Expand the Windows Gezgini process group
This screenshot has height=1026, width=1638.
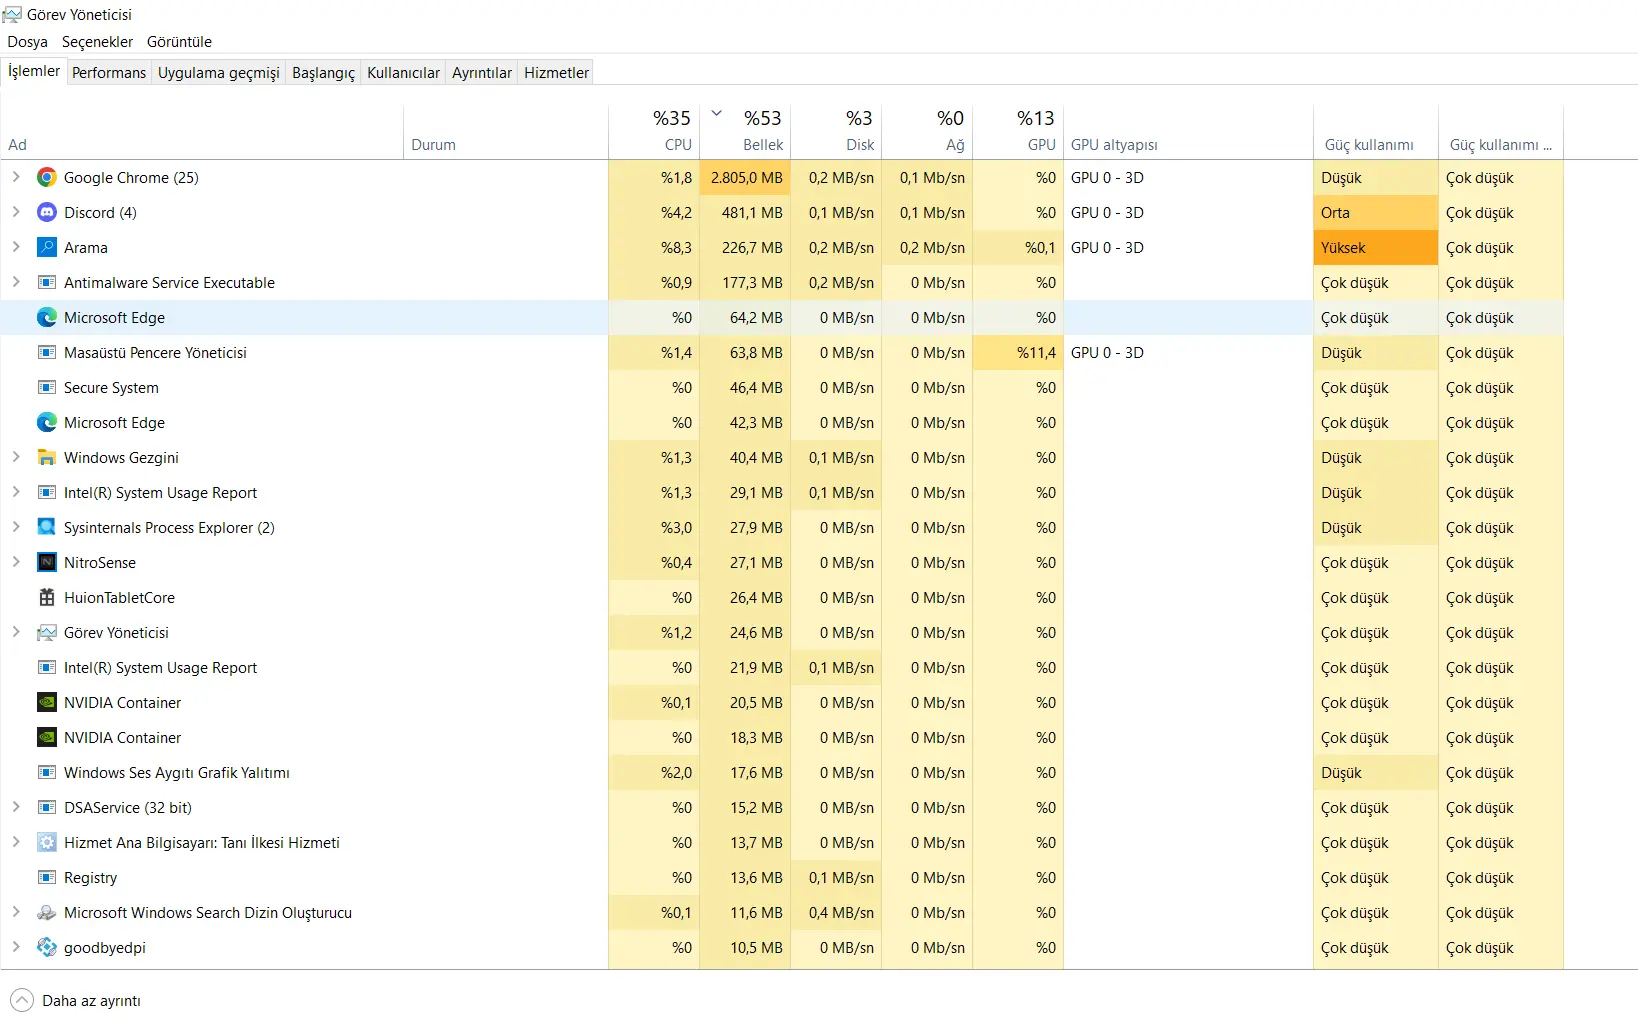pos(16,457)
